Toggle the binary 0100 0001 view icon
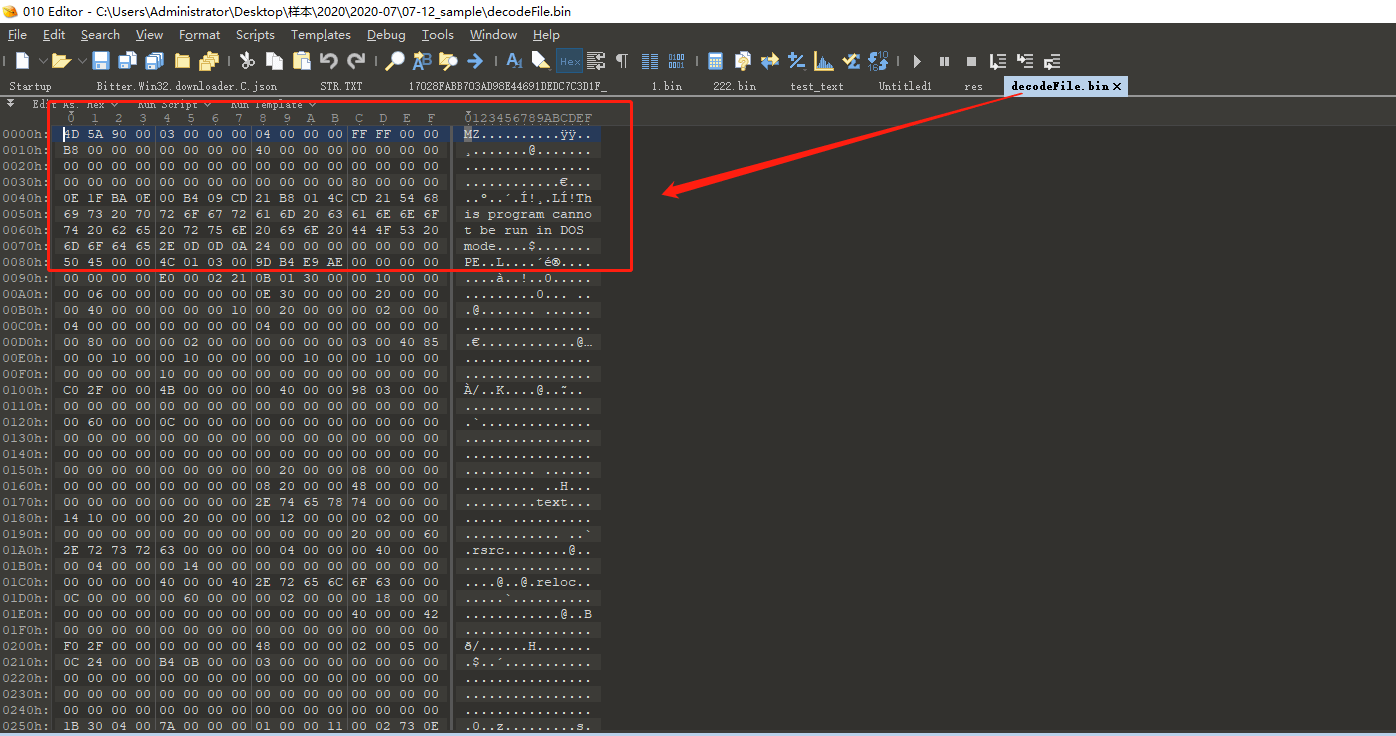1396x736 pixels. click(675, 61)
